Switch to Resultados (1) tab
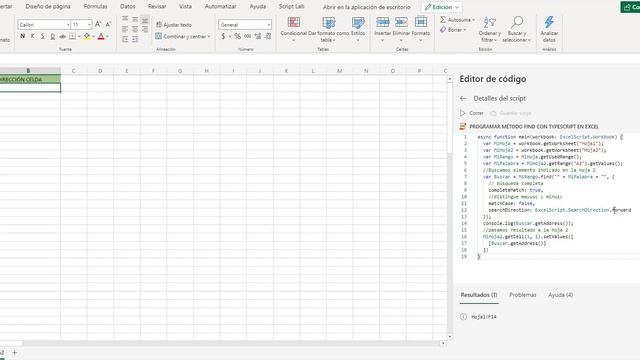The width and height of the screenshot is (640, 360). click(479, 295)
